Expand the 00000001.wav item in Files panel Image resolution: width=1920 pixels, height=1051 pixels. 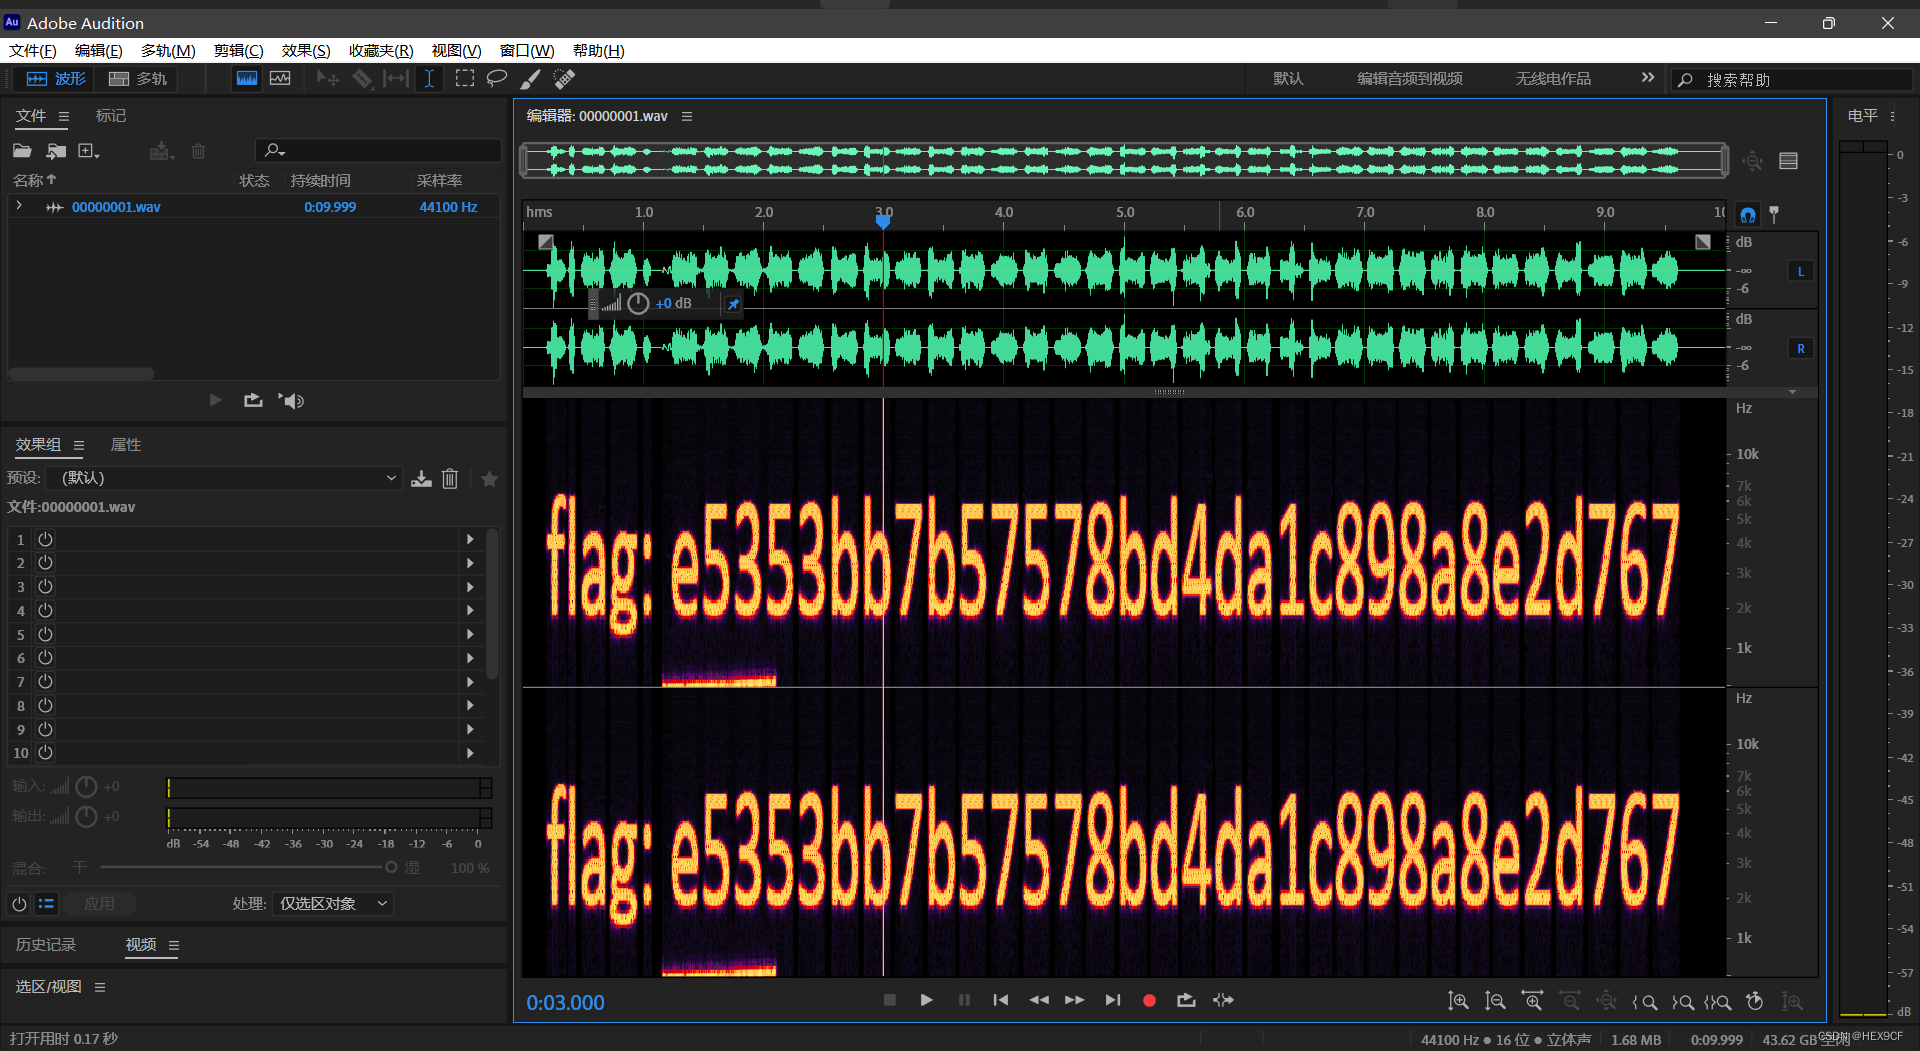(18, 207)
